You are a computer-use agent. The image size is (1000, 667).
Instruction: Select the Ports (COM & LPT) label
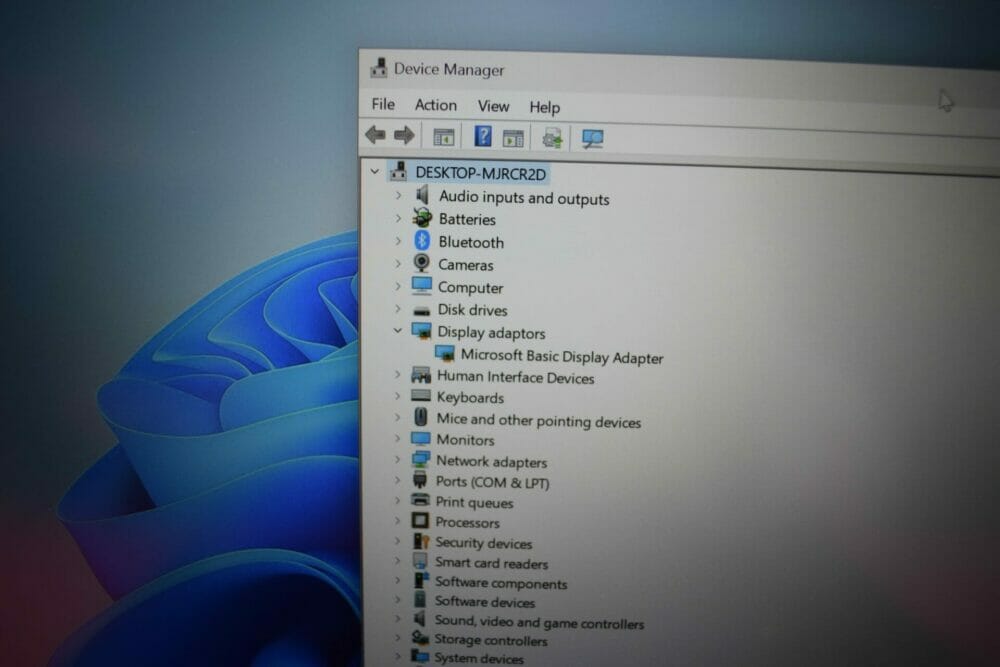click(x=492, y=482)
